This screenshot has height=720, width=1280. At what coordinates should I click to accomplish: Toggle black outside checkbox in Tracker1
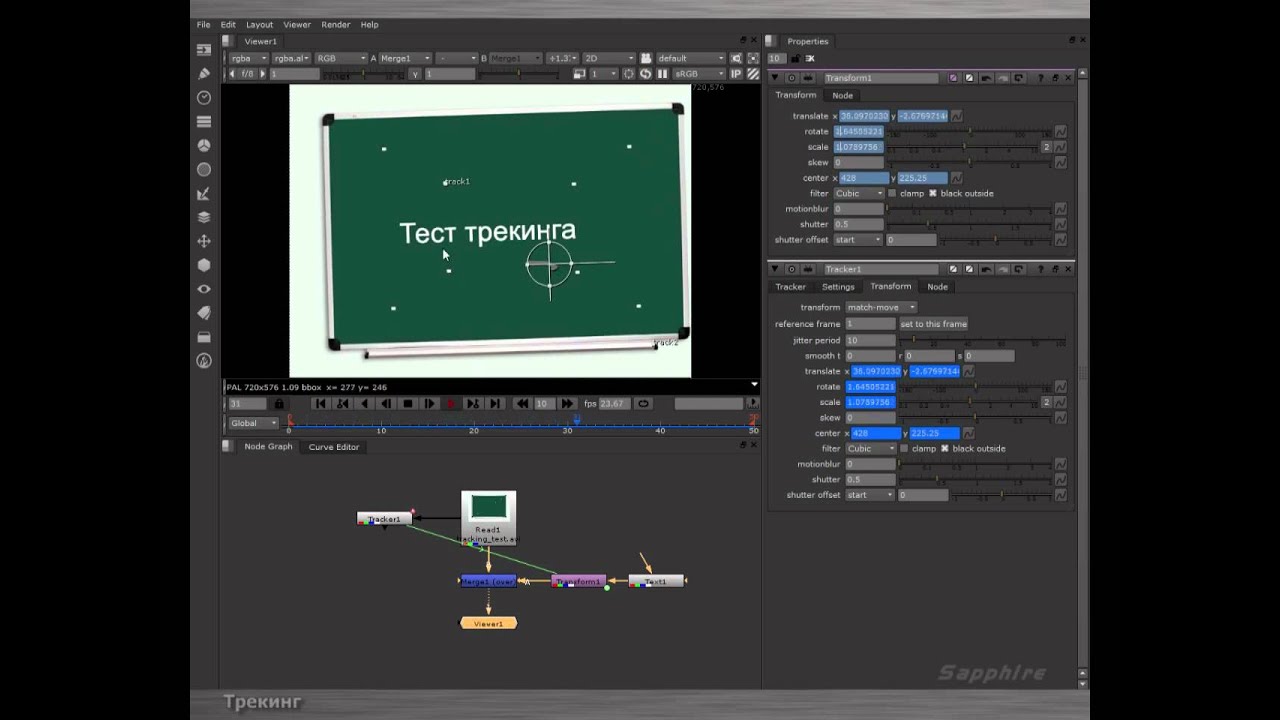[x=945, y=448]
